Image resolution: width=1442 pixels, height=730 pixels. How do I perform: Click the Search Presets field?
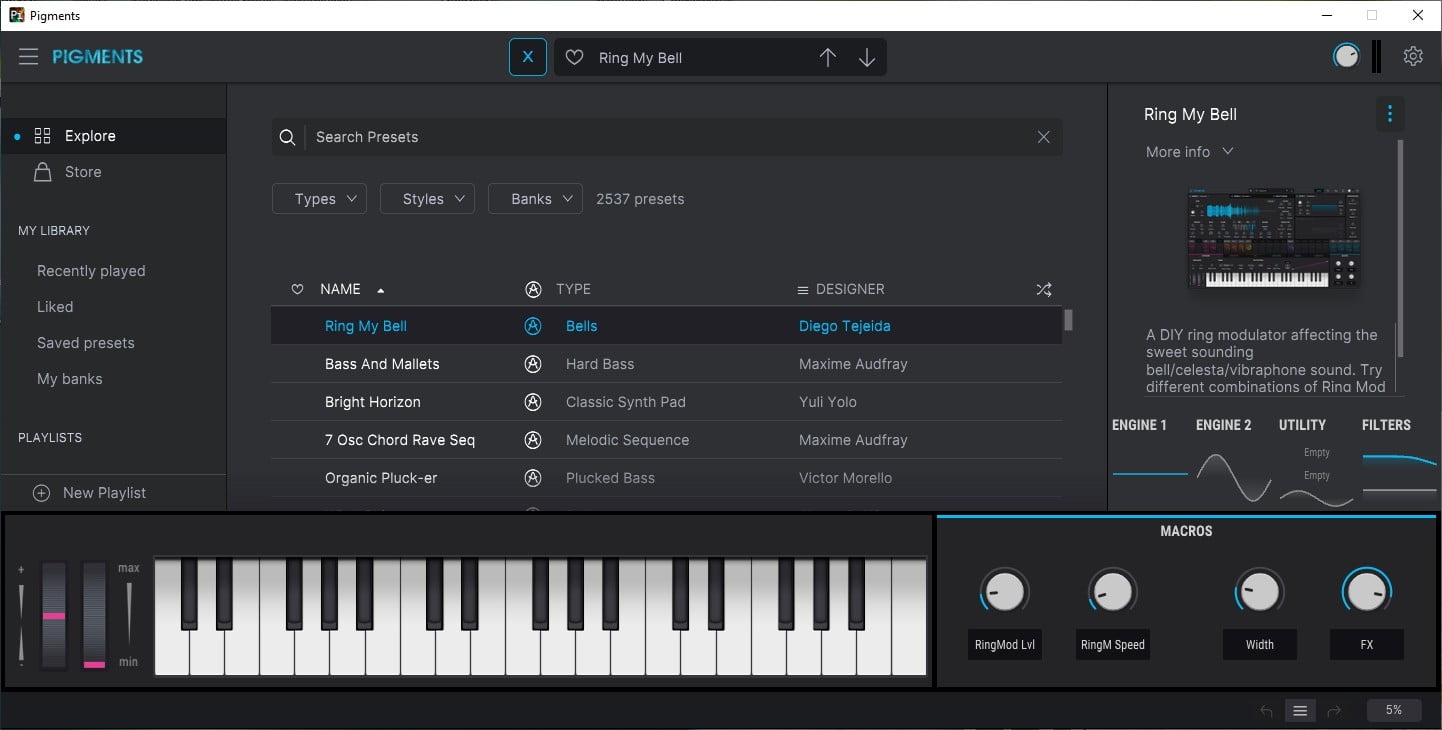pos(667,137)
